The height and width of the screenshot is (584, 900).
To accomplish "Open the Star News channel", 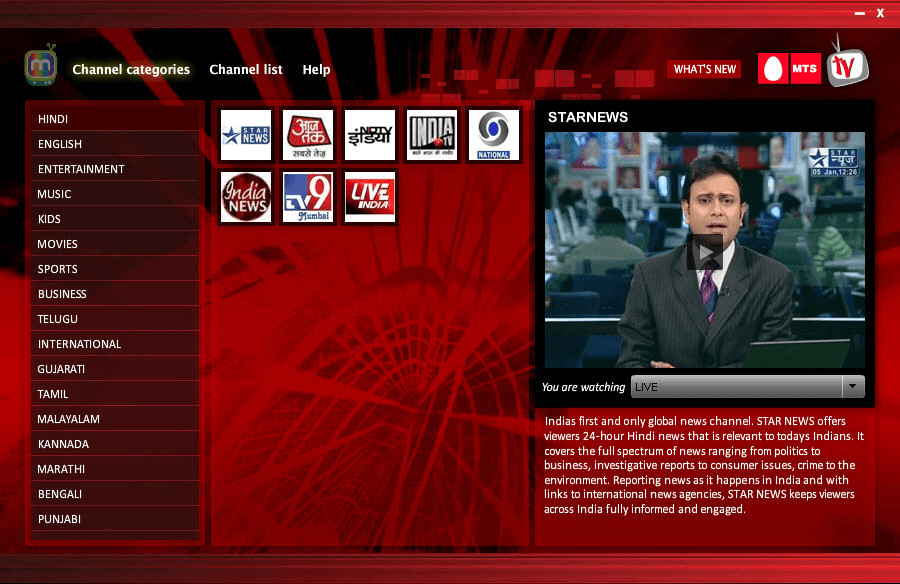I will pyautogui.click(x=246, y=135).
